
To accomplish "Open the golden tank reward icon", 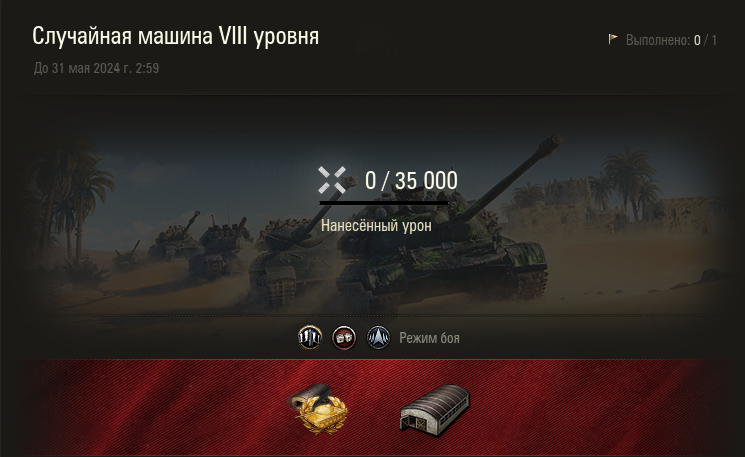I will point(319,408).
